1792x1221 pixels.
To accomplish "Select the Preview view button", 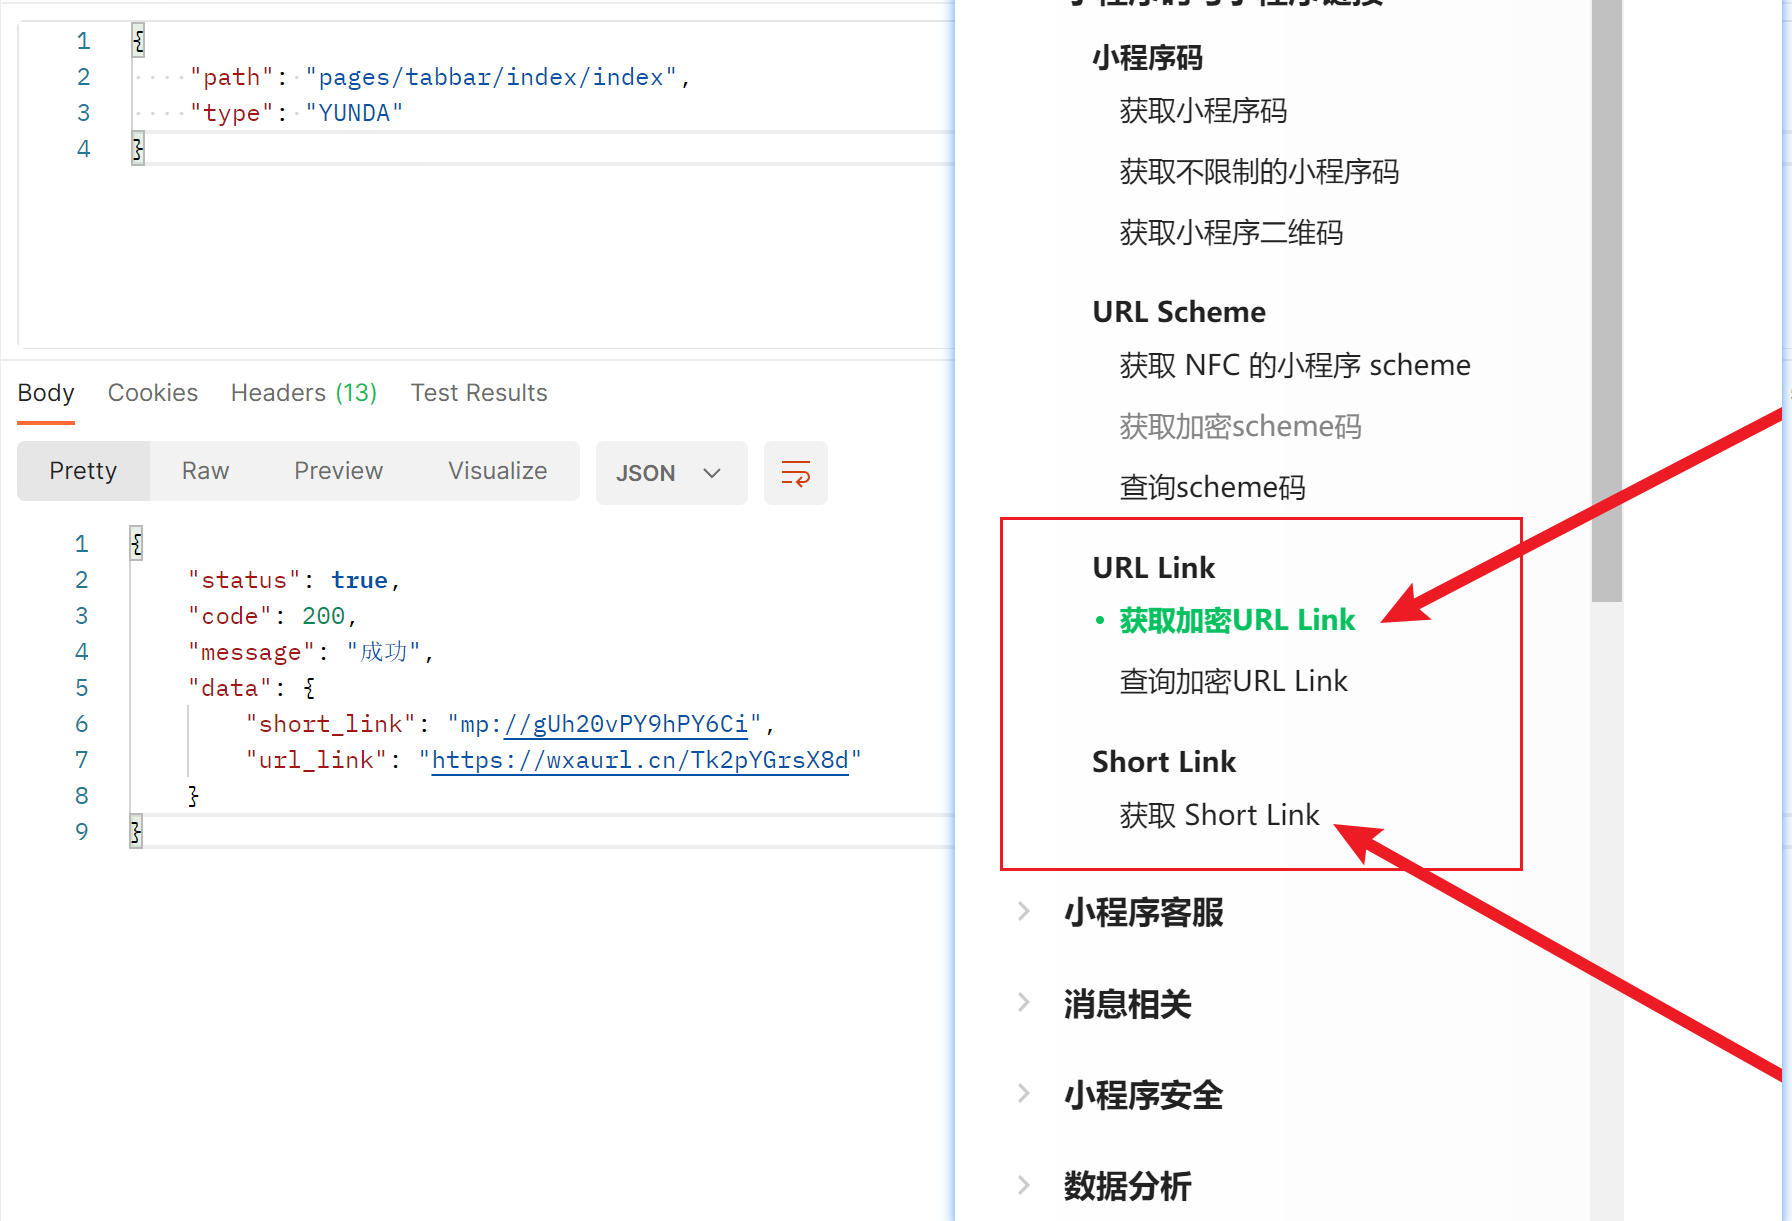I will (x=339, y=471).
